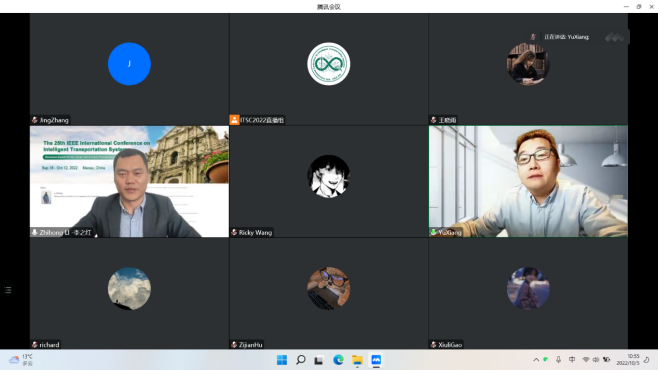This screenshot has width=658, height=370.
Task: Click the Tencent Meeting logo in speaker bar
Action: point(615,37)
